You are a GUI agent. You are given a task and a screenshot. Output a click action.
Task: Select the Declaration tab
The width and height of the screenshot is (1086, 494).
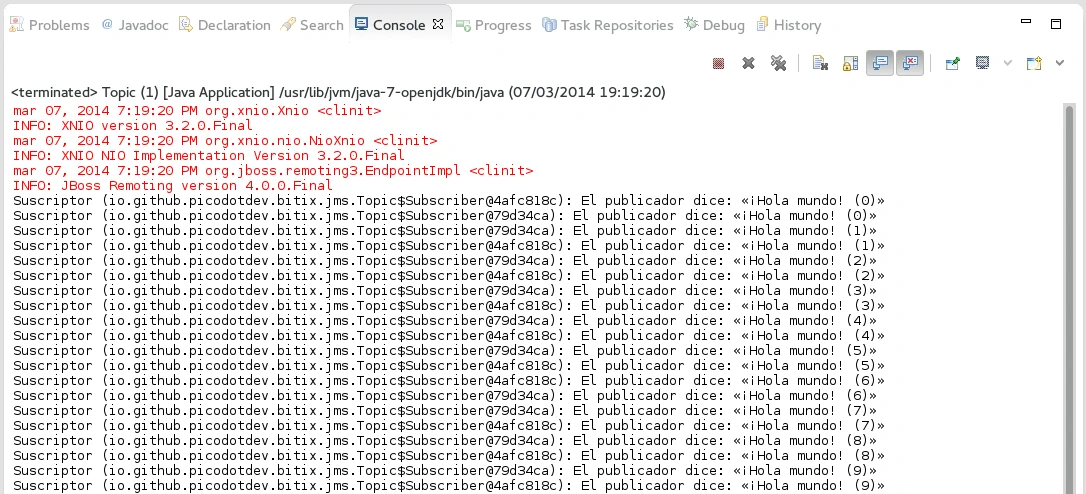225,25
